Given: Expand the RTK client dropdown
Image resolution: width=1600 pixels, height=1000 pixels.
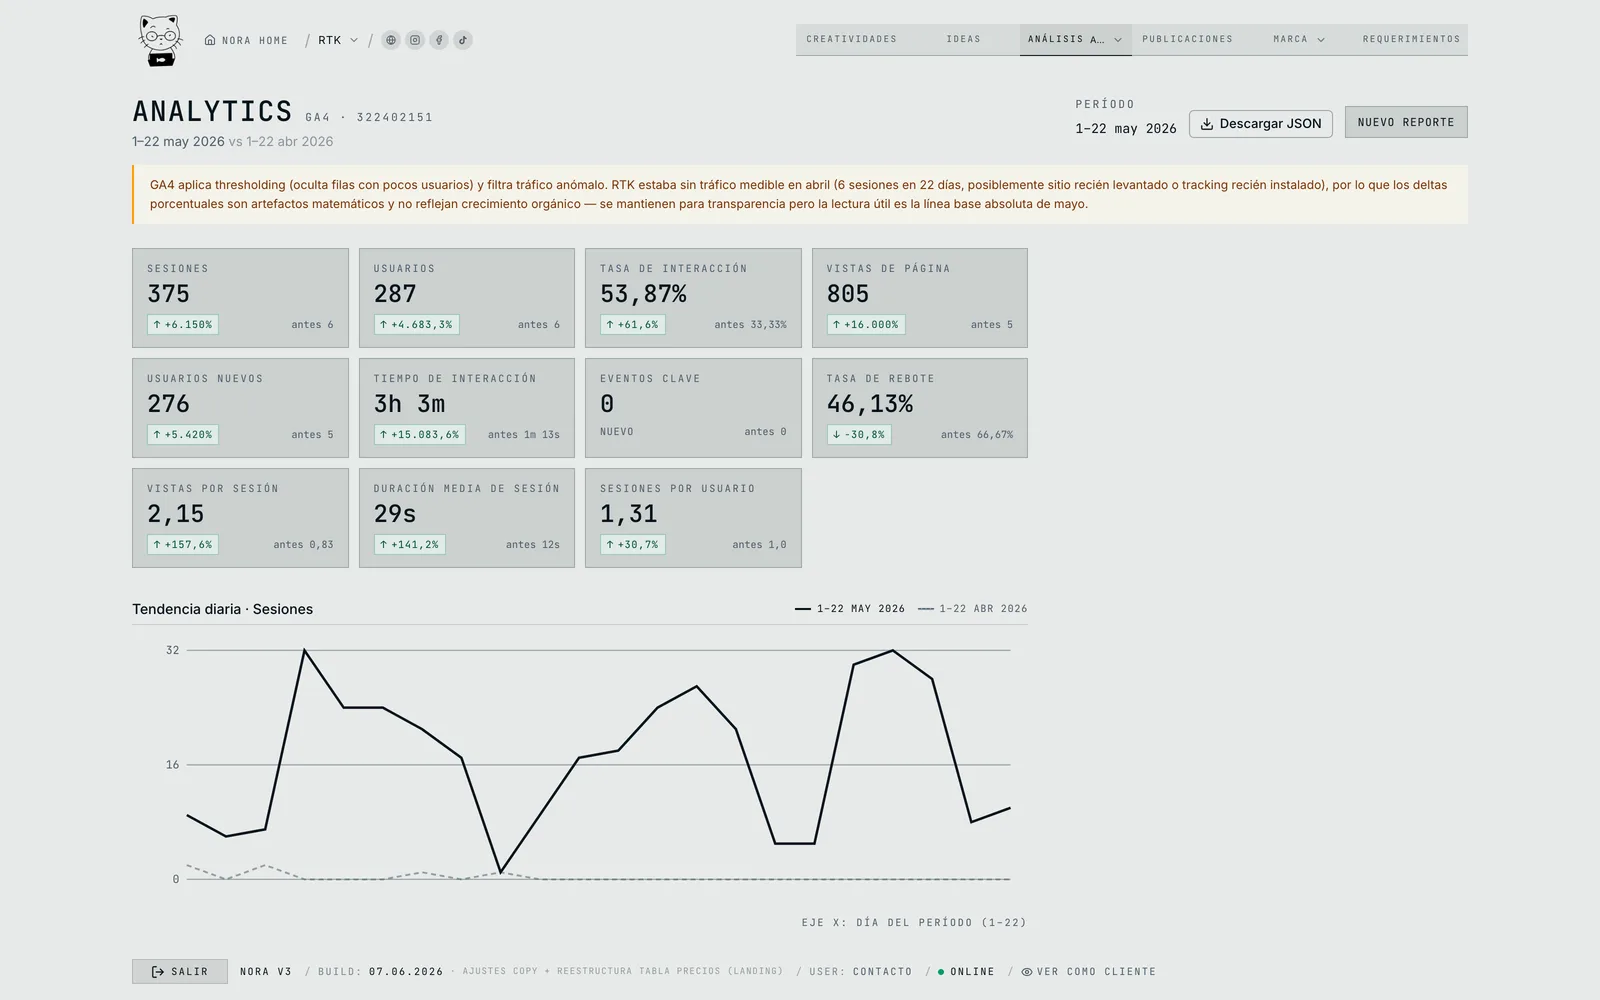Looking at the screenshot, I should pyautogui.click(x=338, y=40).
